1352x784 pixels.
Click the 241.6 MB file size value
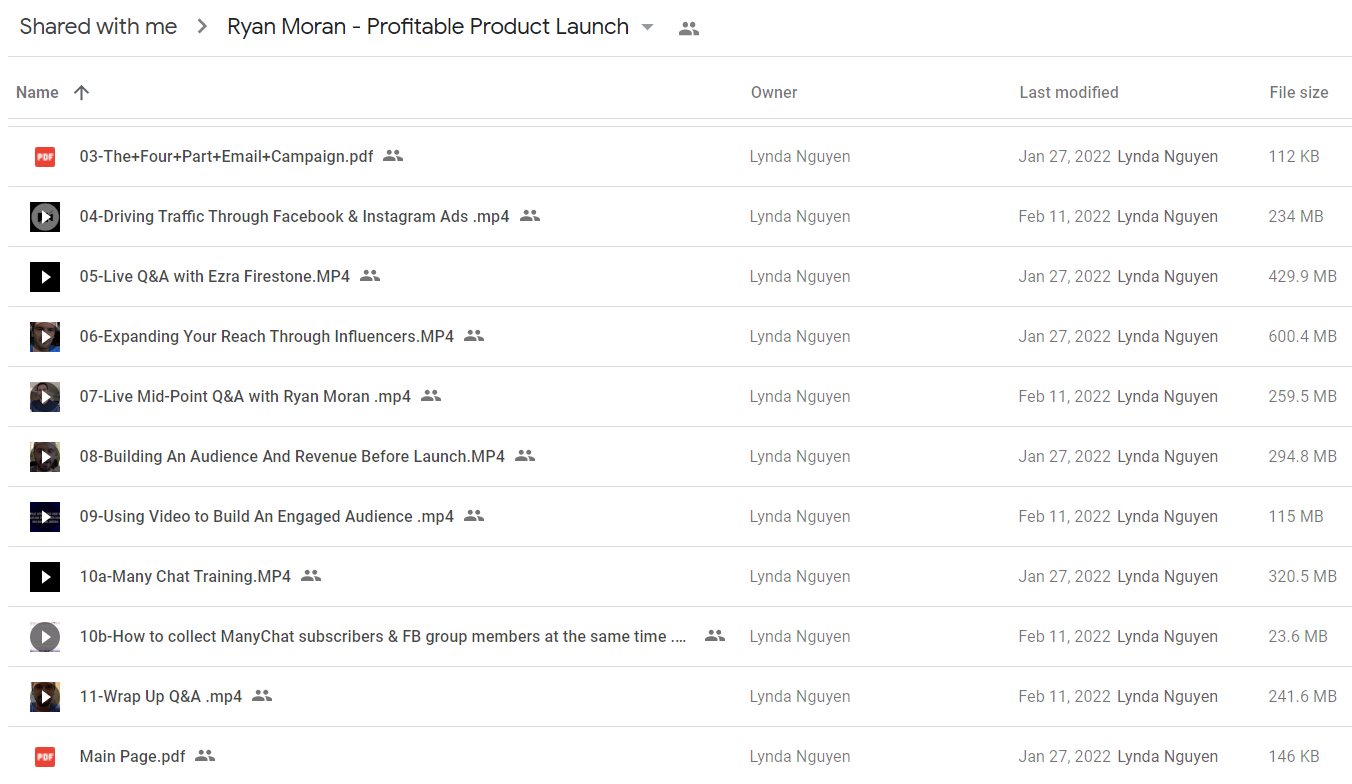click(x=1303, y=696)
